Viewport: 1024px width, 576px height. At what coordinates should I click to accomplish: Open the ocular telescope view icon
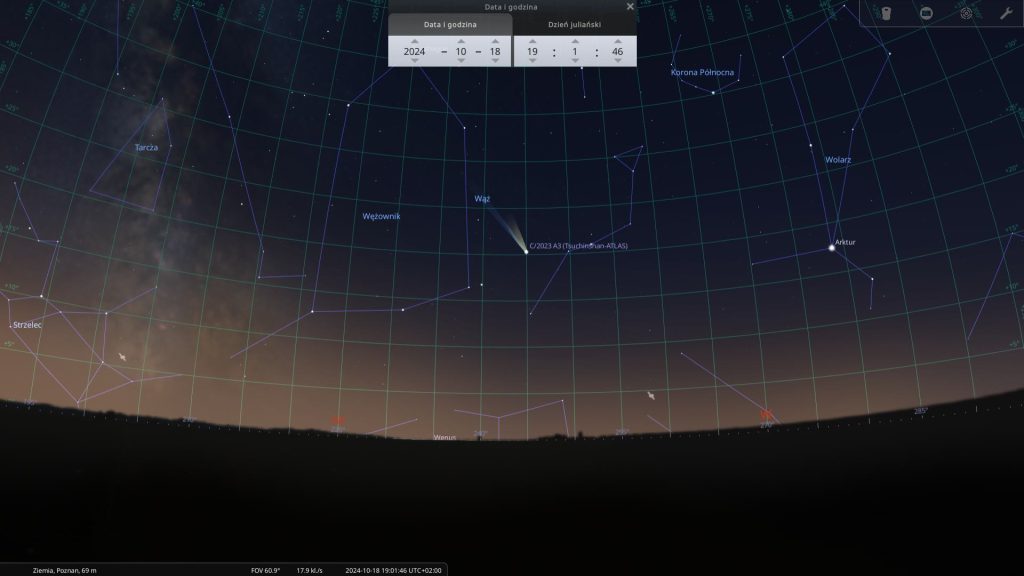click(x=885, y=13)
